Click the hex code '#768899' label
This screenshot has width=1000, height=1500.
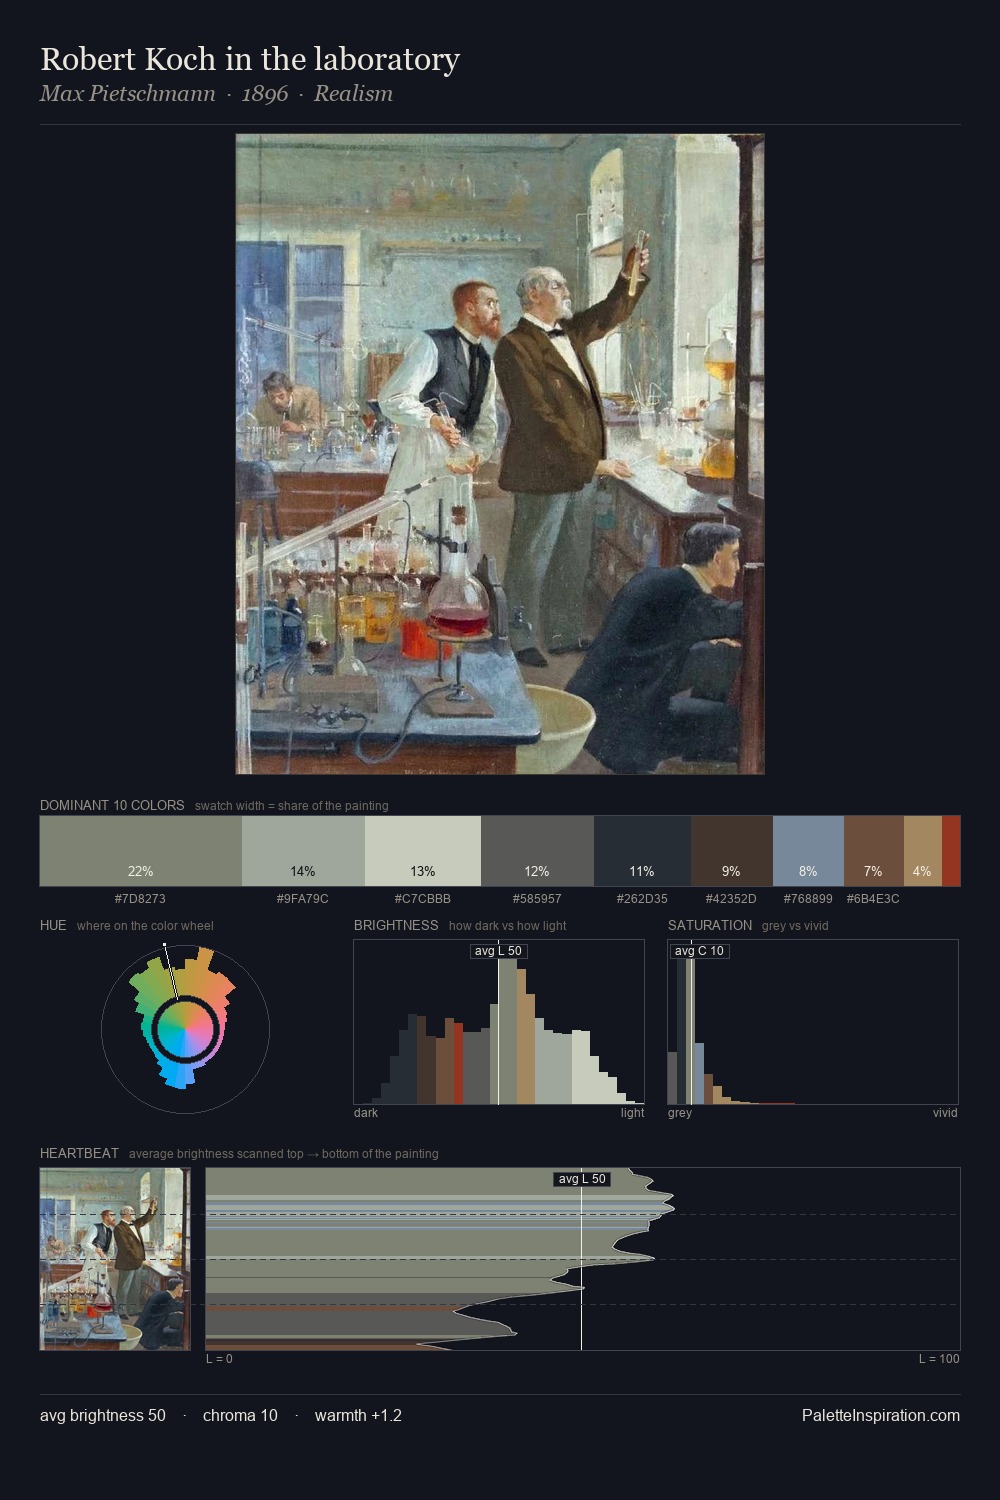click(x=808, y=898)
